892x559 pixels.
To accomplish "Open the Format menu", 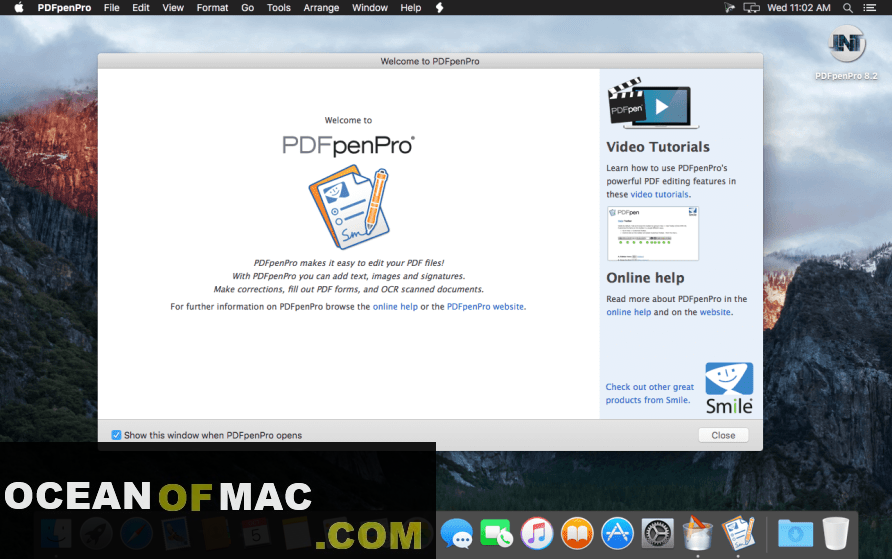I will 212,7.
